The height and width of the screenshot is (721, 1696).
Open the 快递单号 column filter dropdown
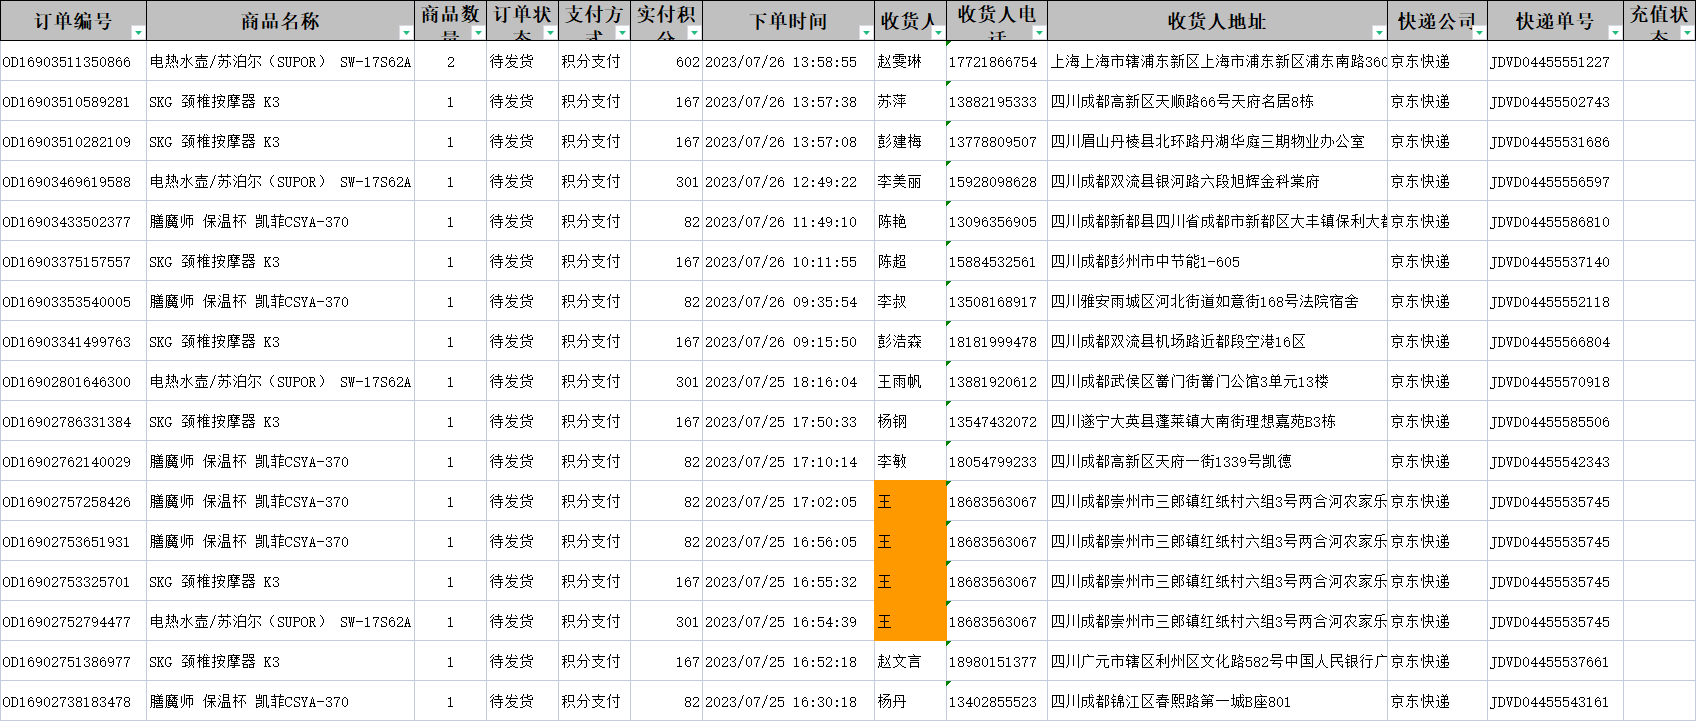click(x=1614, y=33)
